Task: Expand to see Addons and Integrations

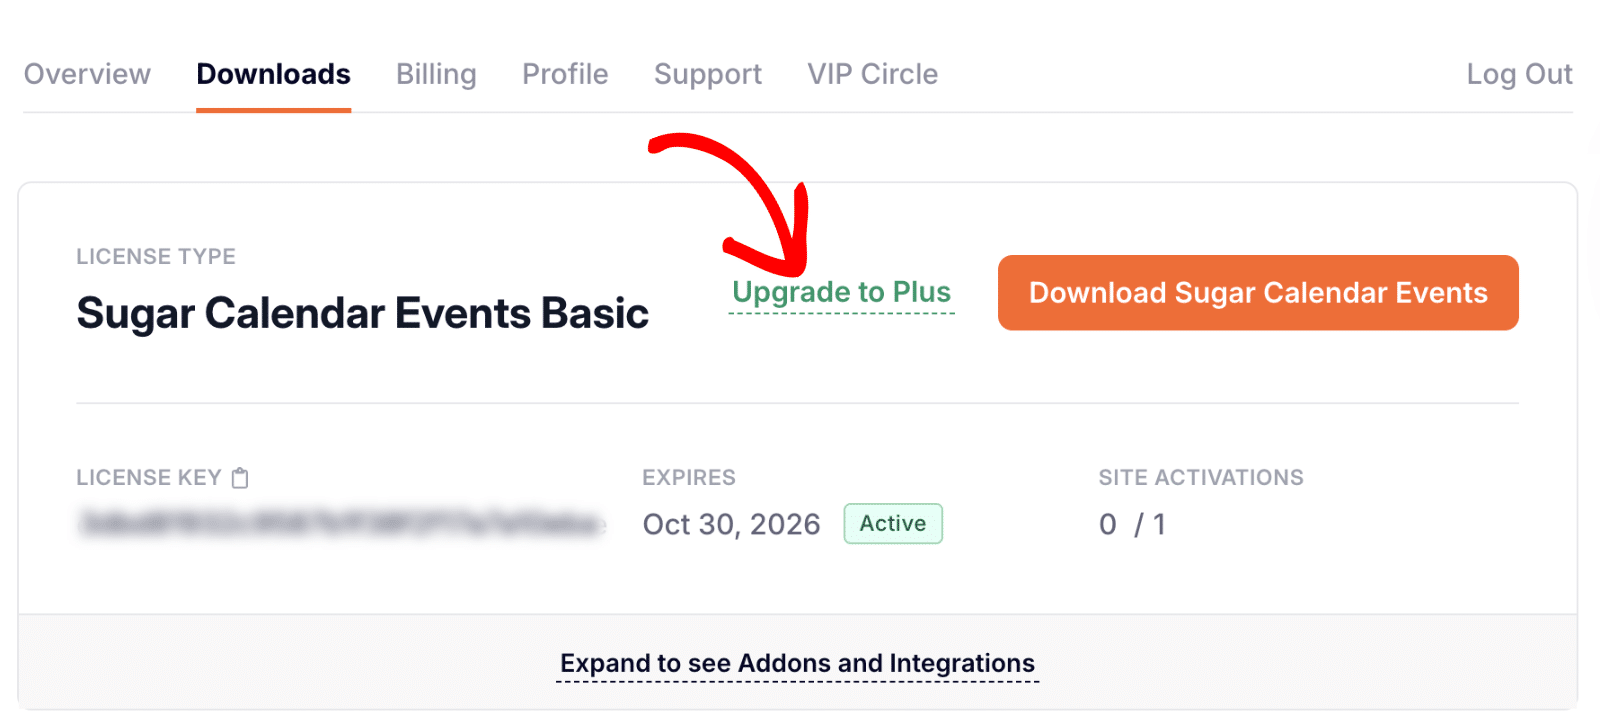Action: pyautogui.click(x=797, y=663)
